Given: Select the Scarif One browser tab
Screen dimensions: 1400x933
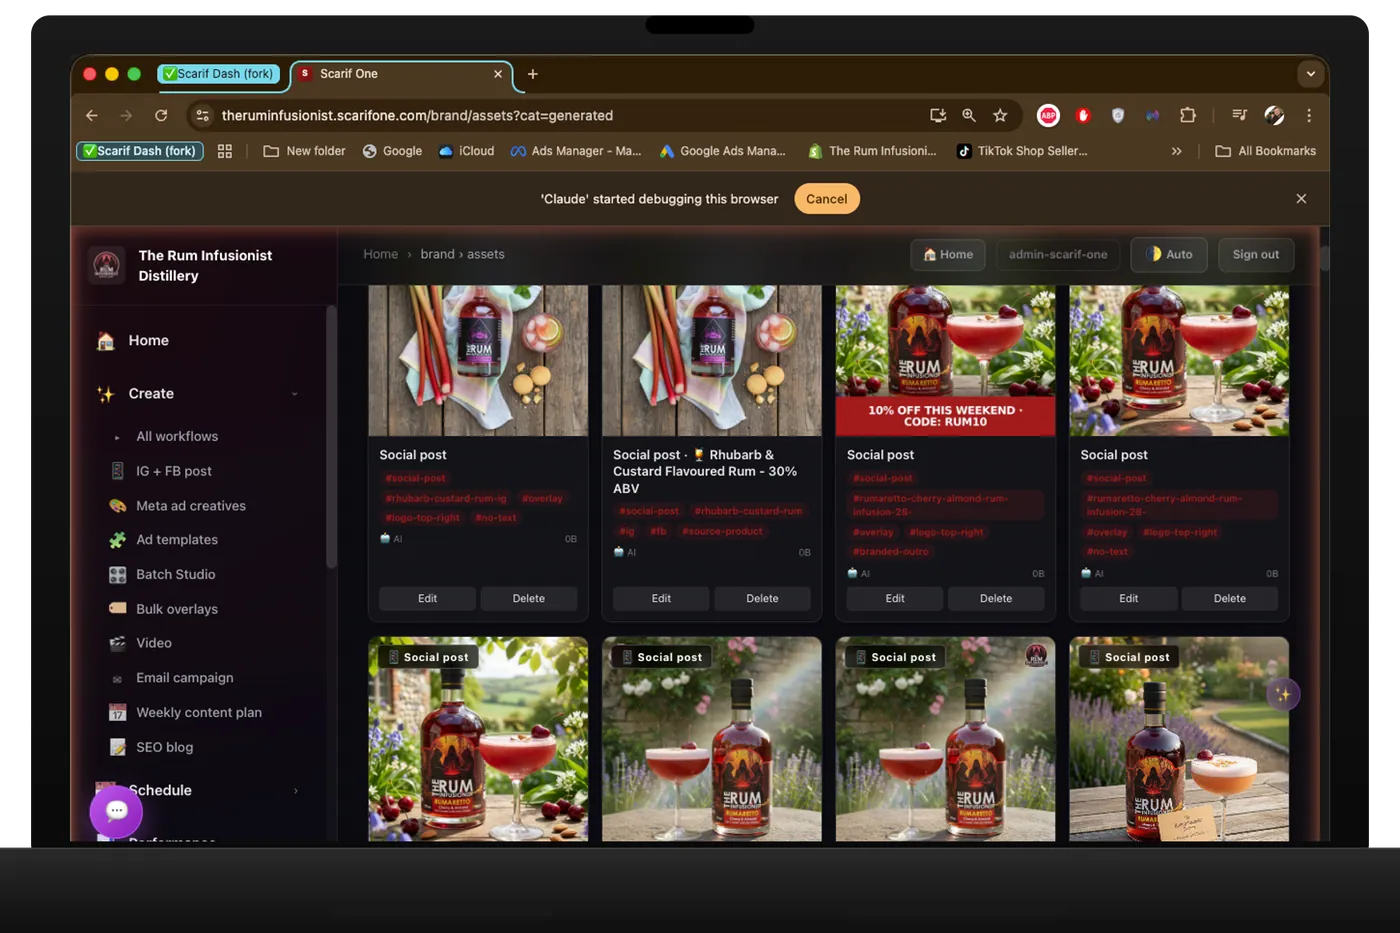Looking at the screenshot, I should coord(401,74).
